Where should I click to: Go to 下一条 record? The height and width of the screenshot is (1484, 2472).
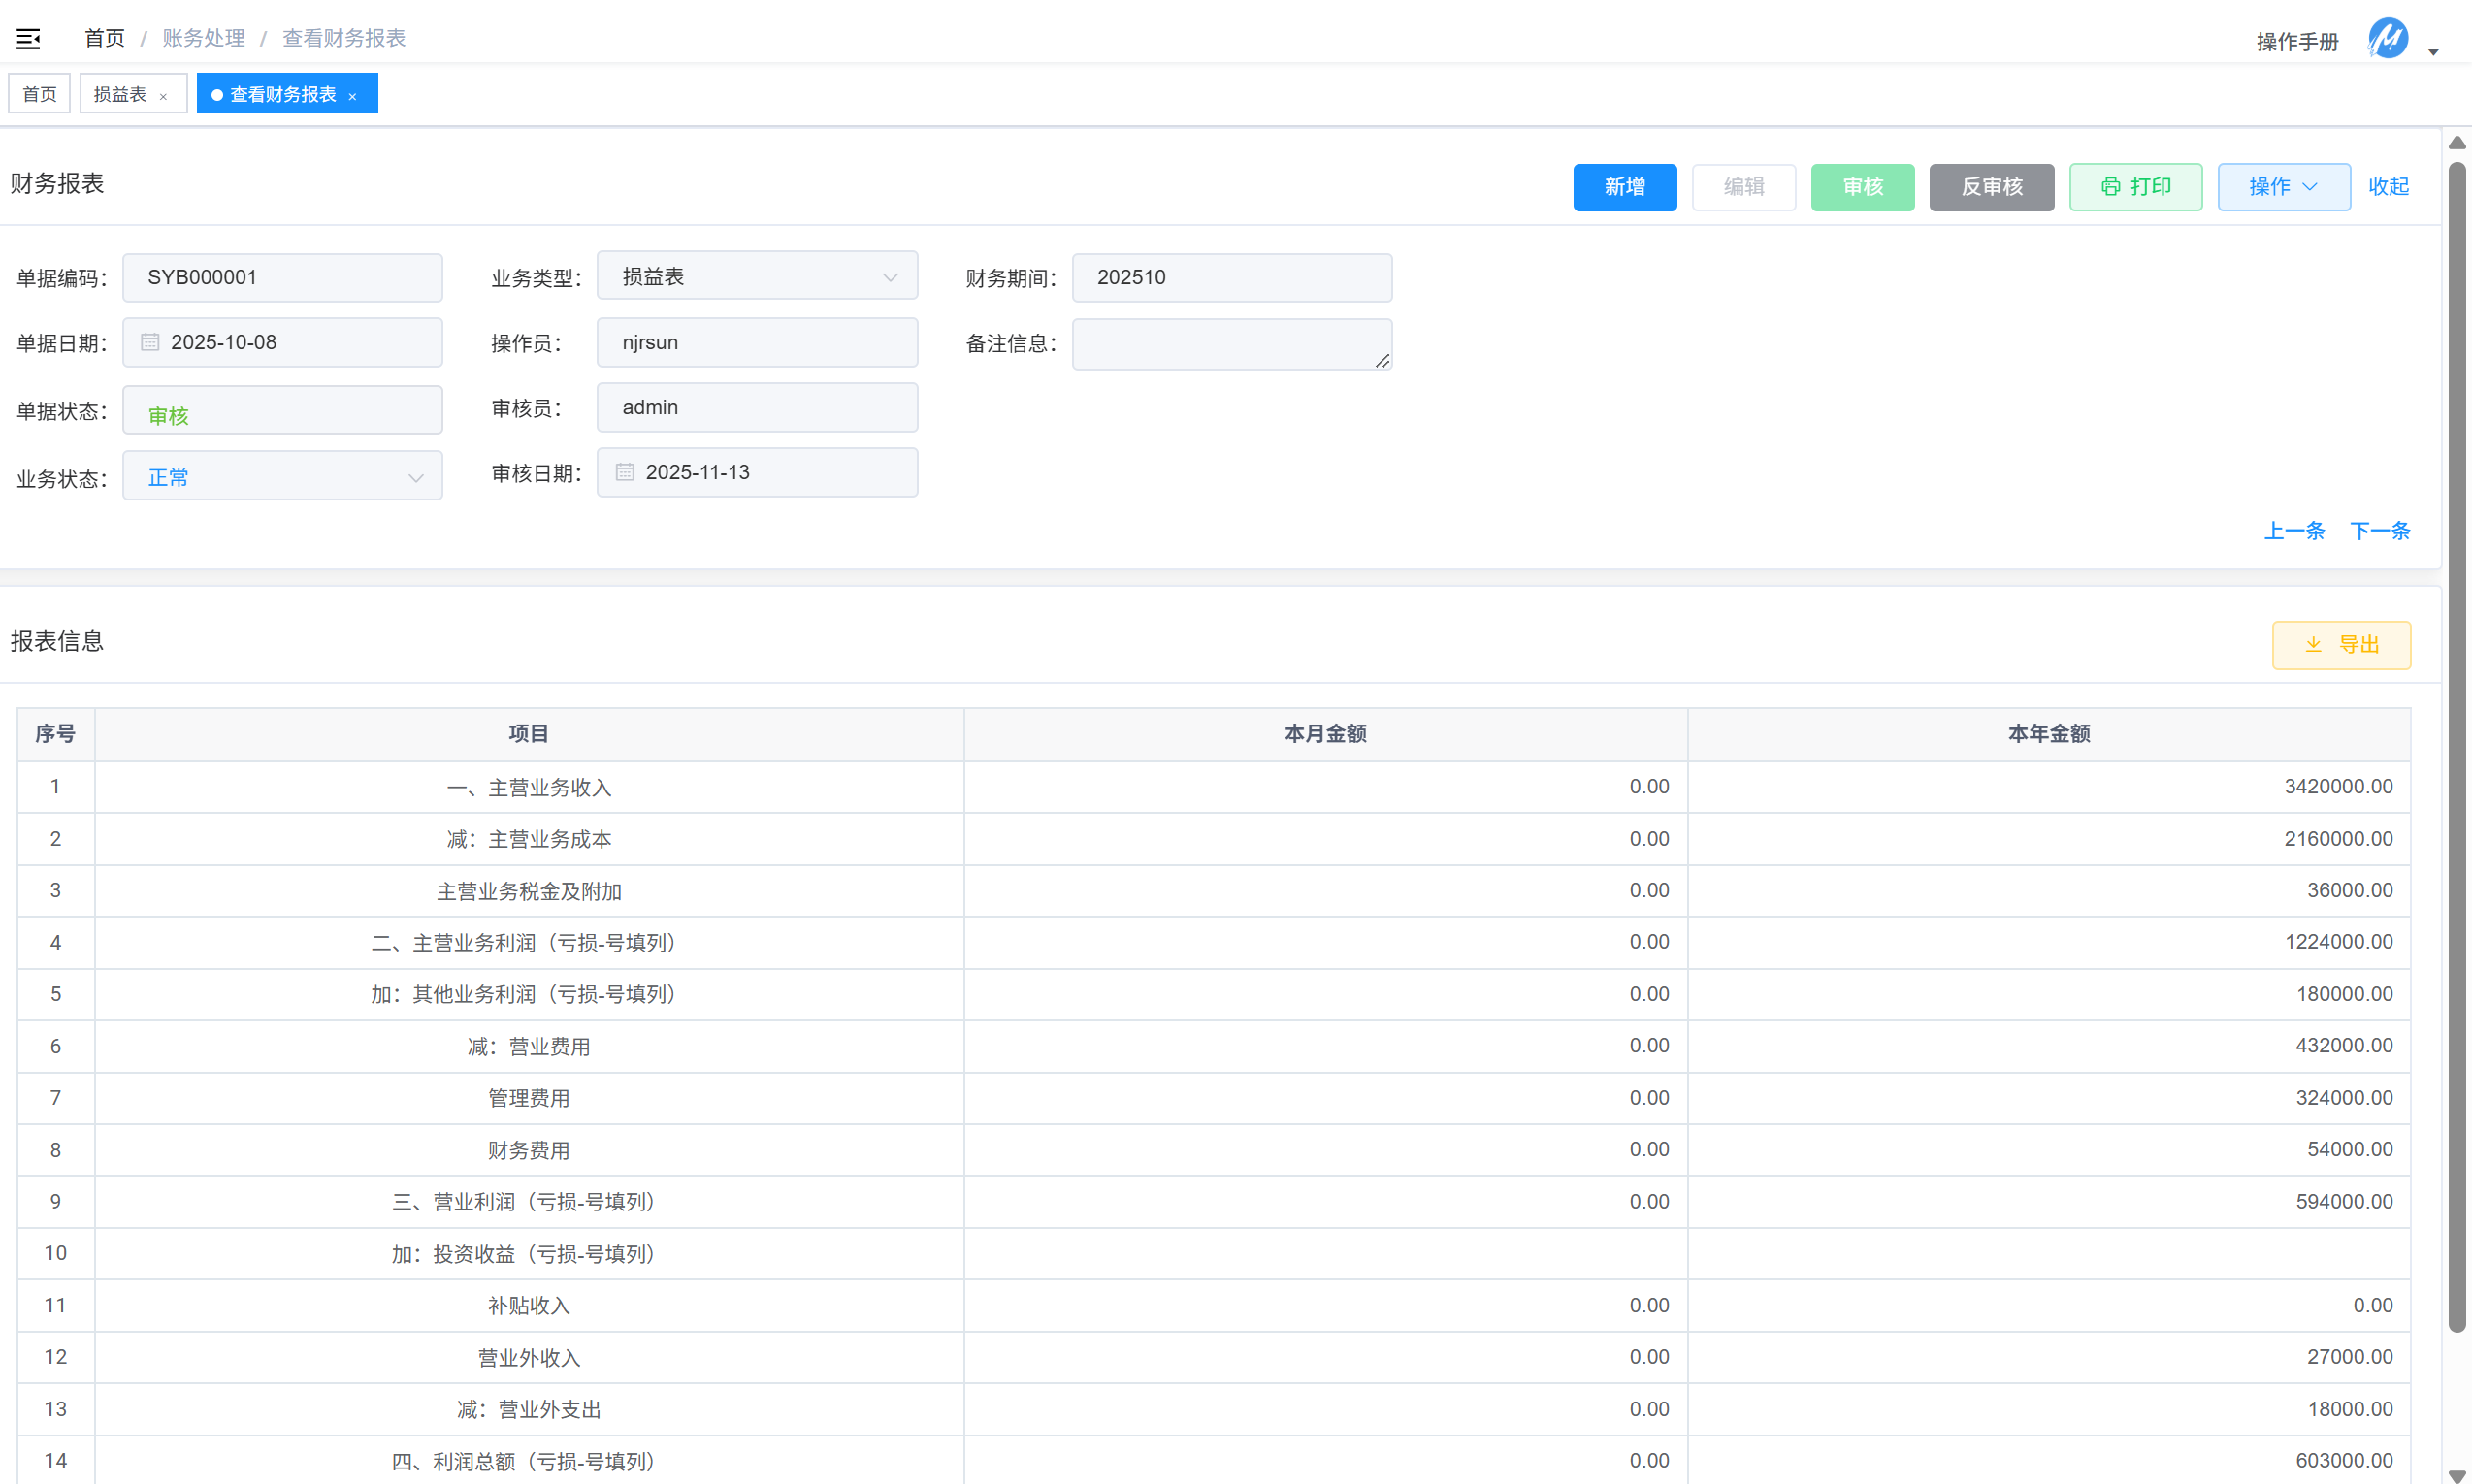point(2379,531)
